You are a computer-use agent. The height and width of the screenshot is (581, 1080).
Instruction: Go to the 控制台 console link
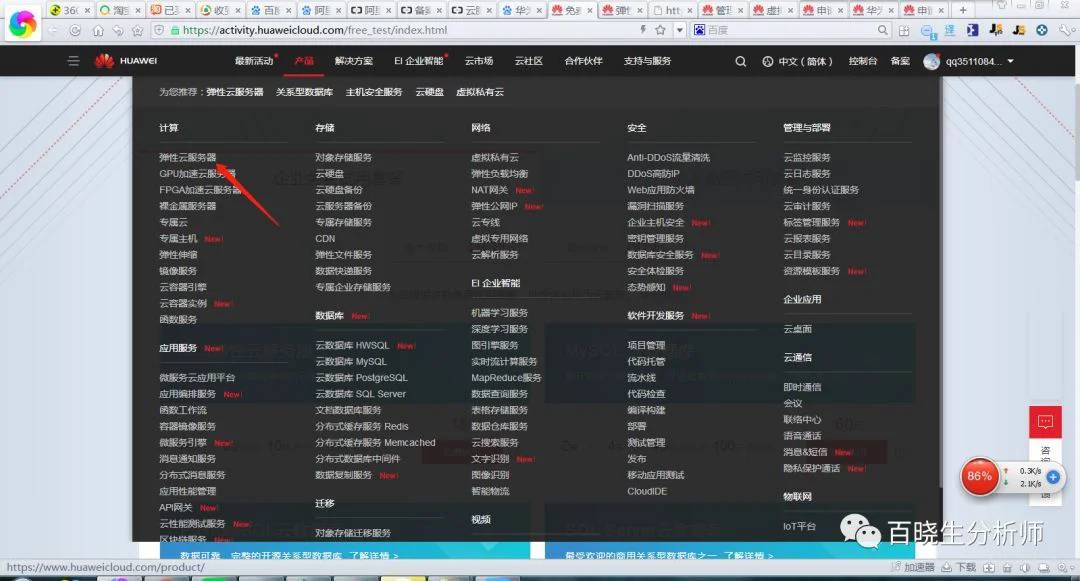click(863, 61)
